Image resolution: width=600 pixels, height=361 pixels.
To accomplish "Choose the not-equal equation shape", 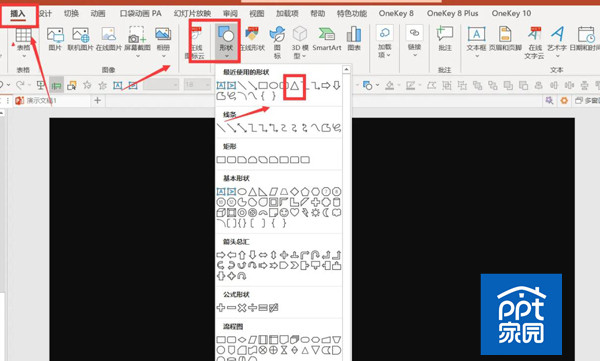I will 273,307.
